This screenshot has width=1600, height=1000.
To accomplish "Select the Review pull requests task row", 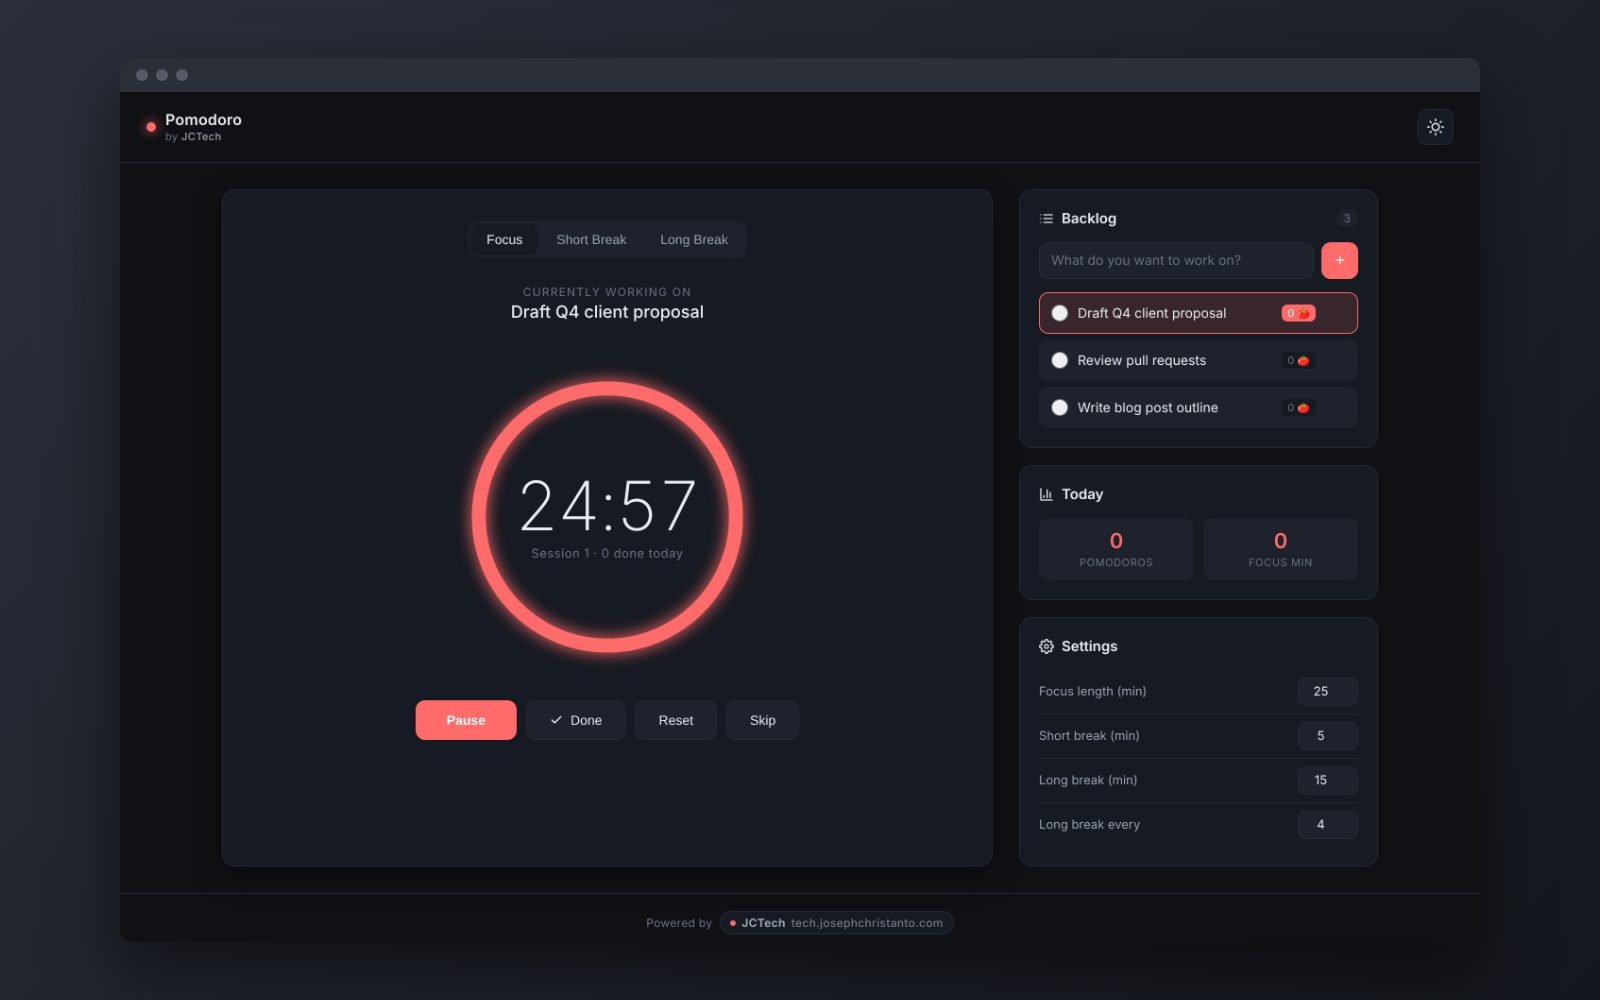I will 1198,360.
